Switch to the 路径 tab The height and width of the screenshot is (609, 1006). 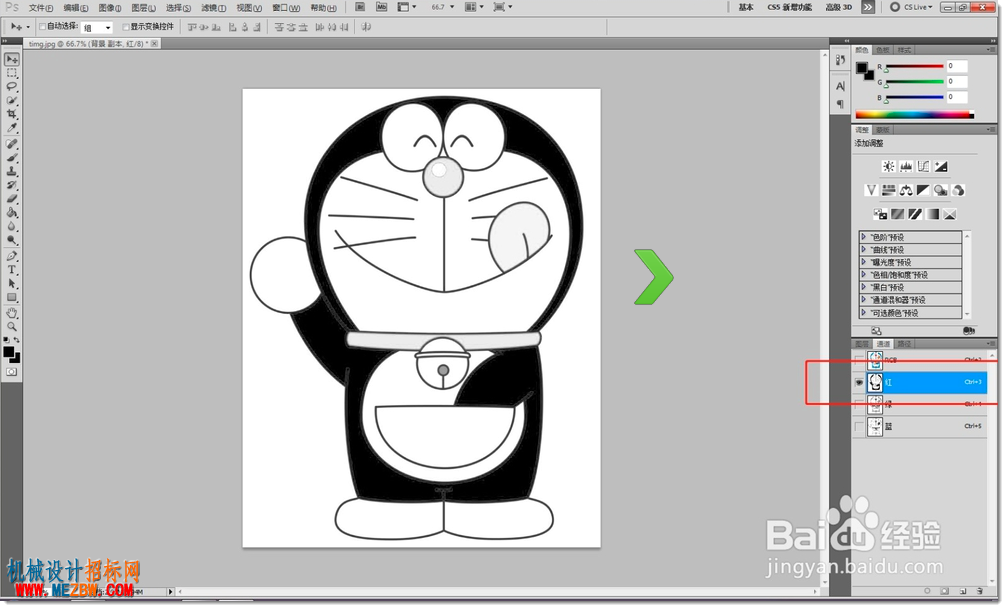tap(904, 344)
